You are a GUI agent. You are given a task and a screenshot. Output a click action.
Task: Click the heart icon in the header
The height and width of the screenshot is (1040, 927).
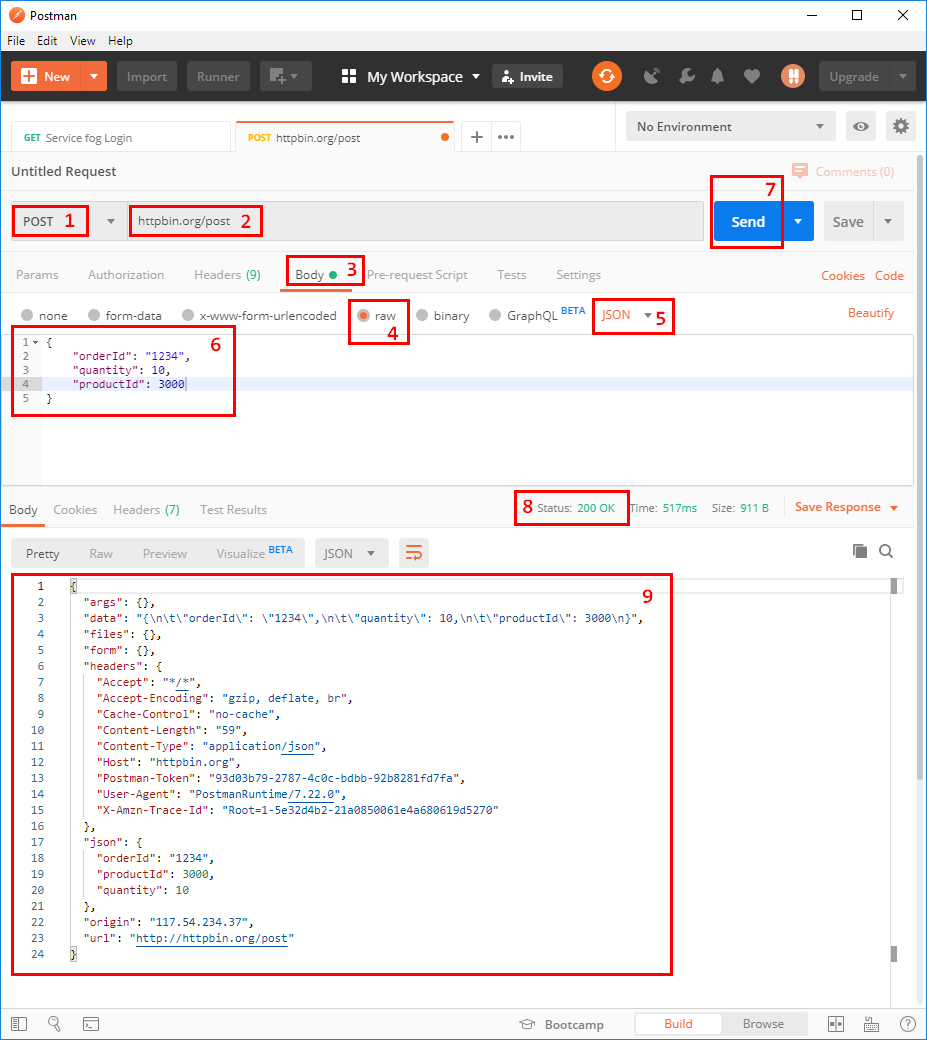point(751,75)
